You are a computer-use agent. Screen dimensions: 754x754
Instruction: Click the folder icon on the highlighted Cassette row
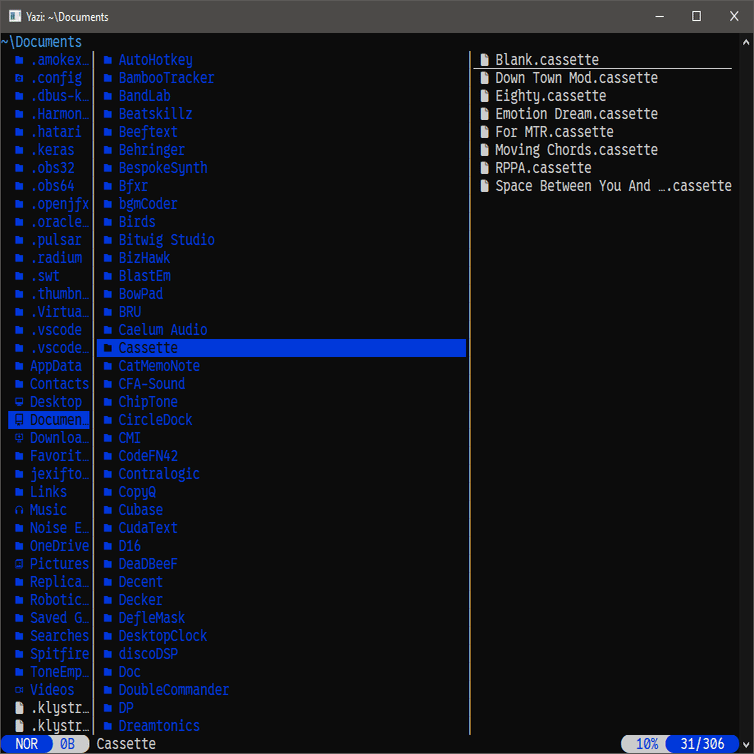click(108, 348)
